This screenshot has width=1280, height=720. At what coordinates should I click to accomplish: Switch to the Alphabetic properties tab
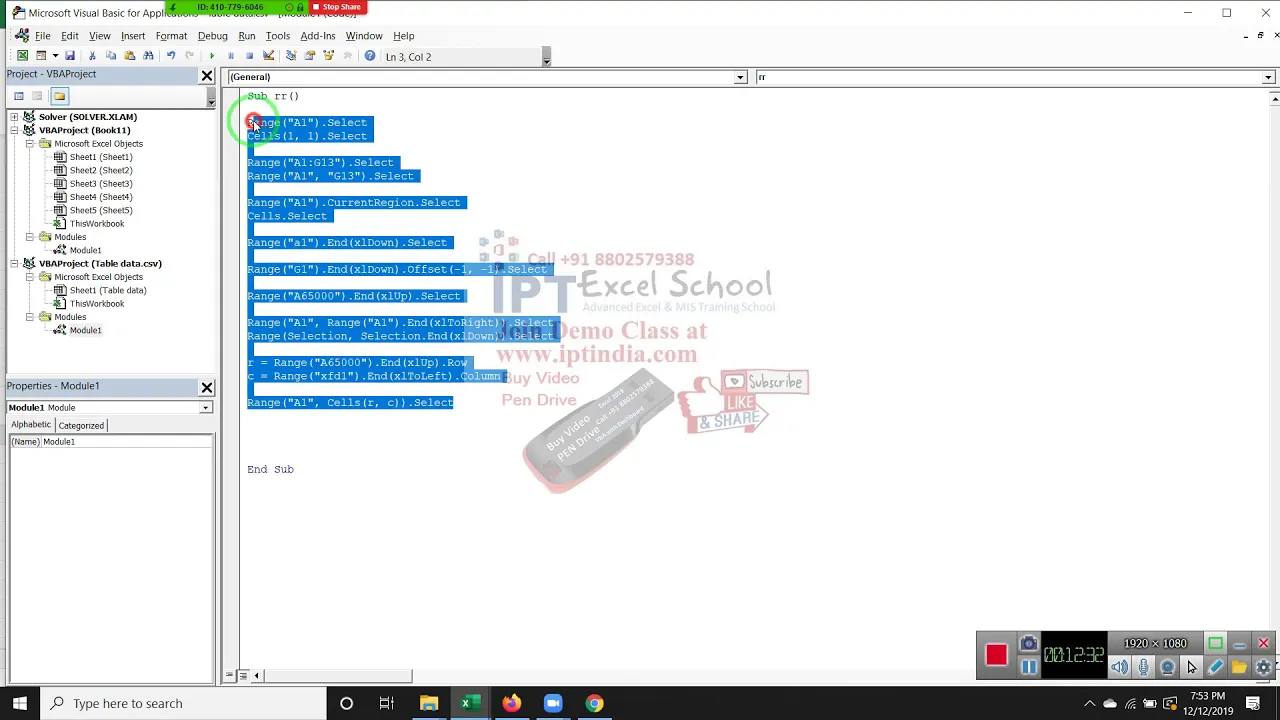coord(30,425)
